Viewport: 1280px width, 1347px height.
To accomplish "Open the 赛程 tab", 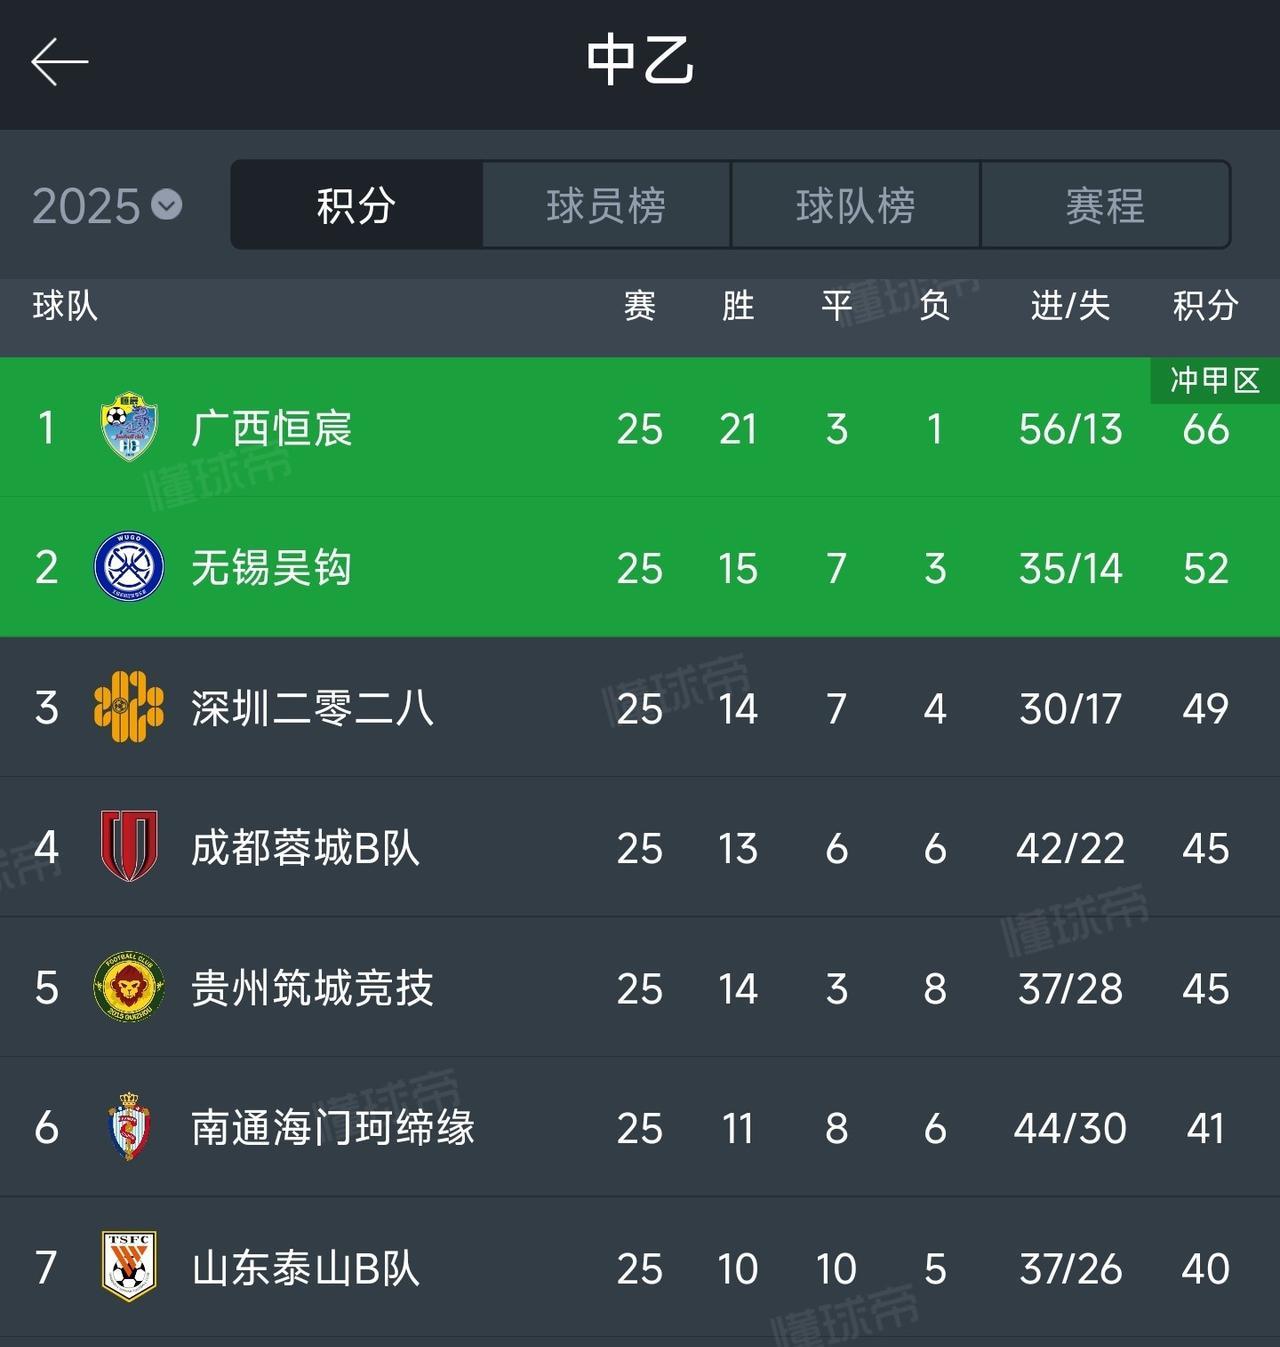I will [1105, 205].
